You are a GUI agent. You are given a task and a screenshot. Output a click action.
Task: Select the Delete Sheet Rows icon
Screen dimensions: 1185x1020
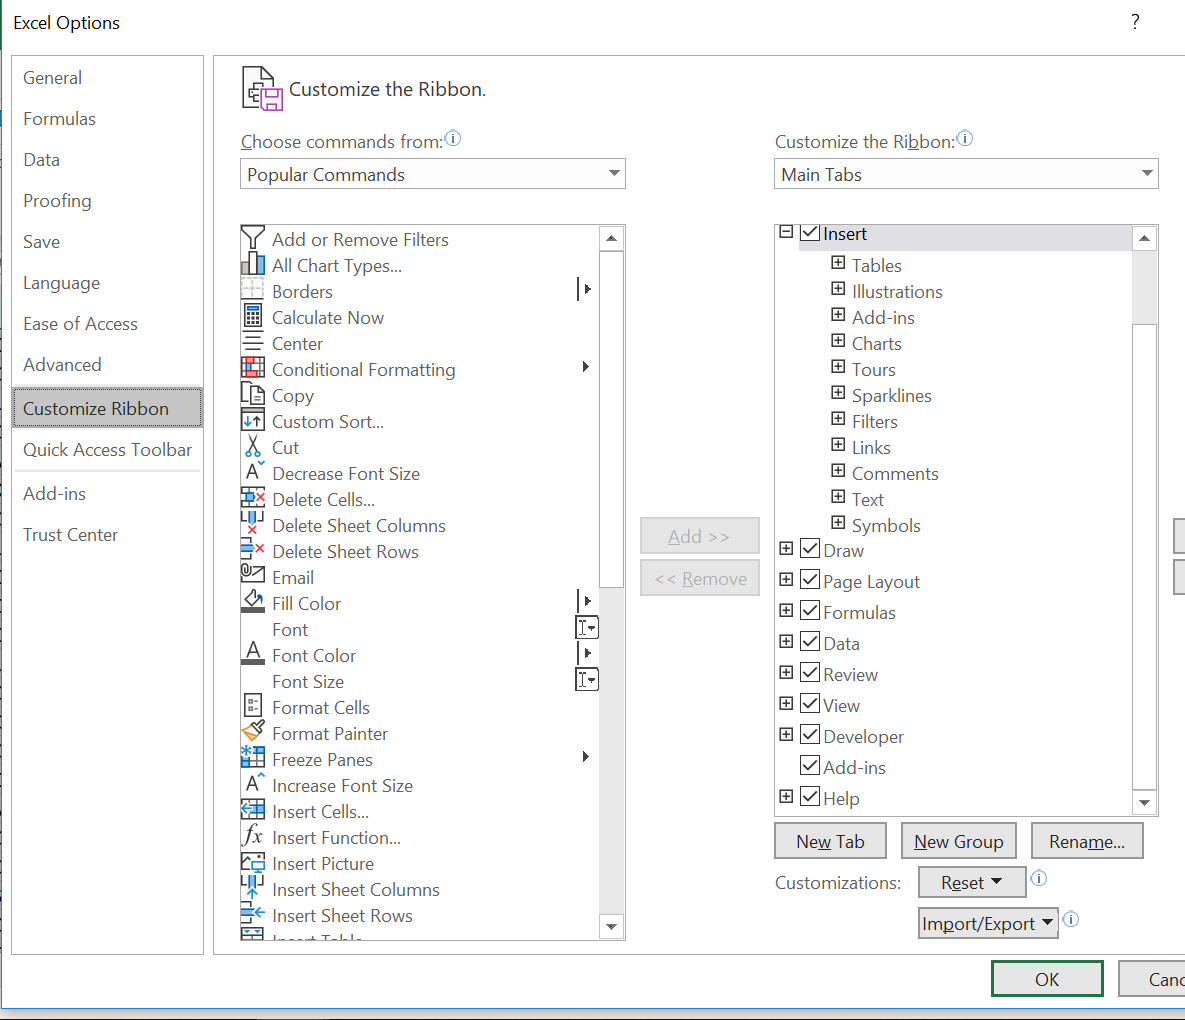[x=254, y=551]
